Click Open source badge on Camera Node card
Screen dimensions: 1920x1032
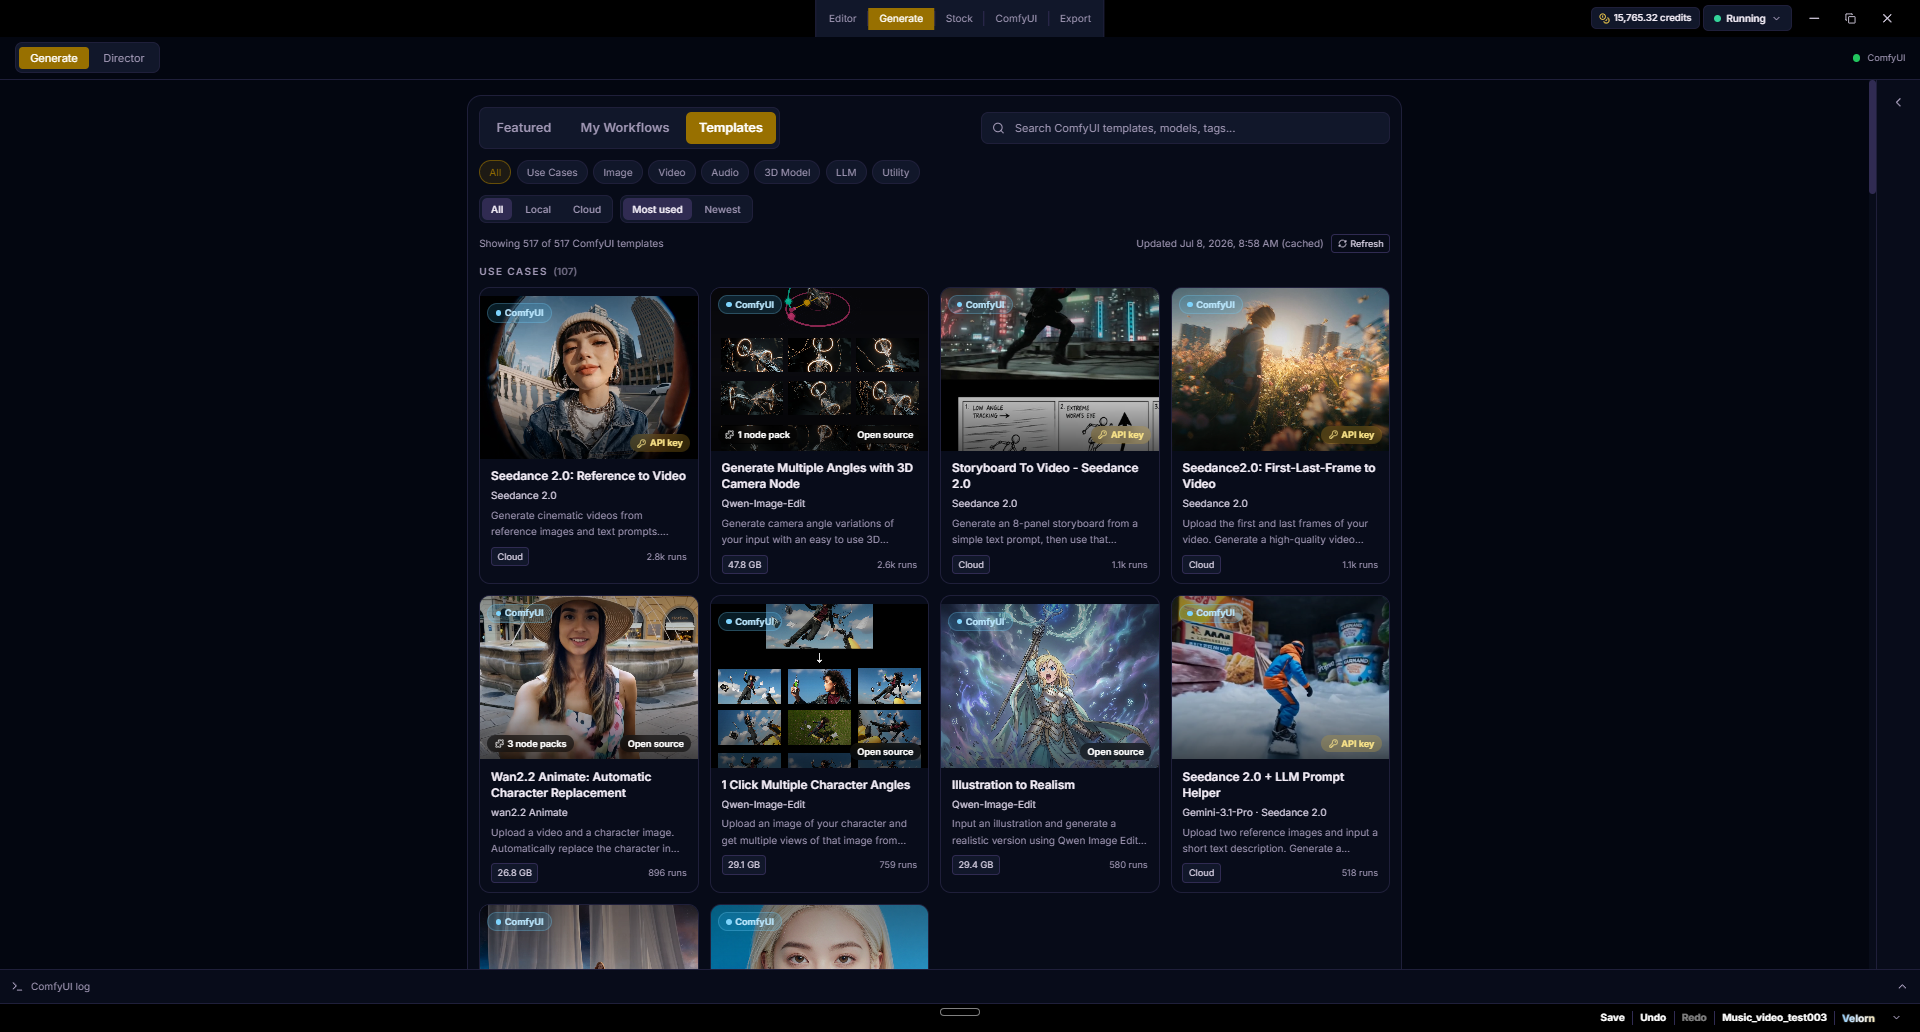click(x=885, y=435)
